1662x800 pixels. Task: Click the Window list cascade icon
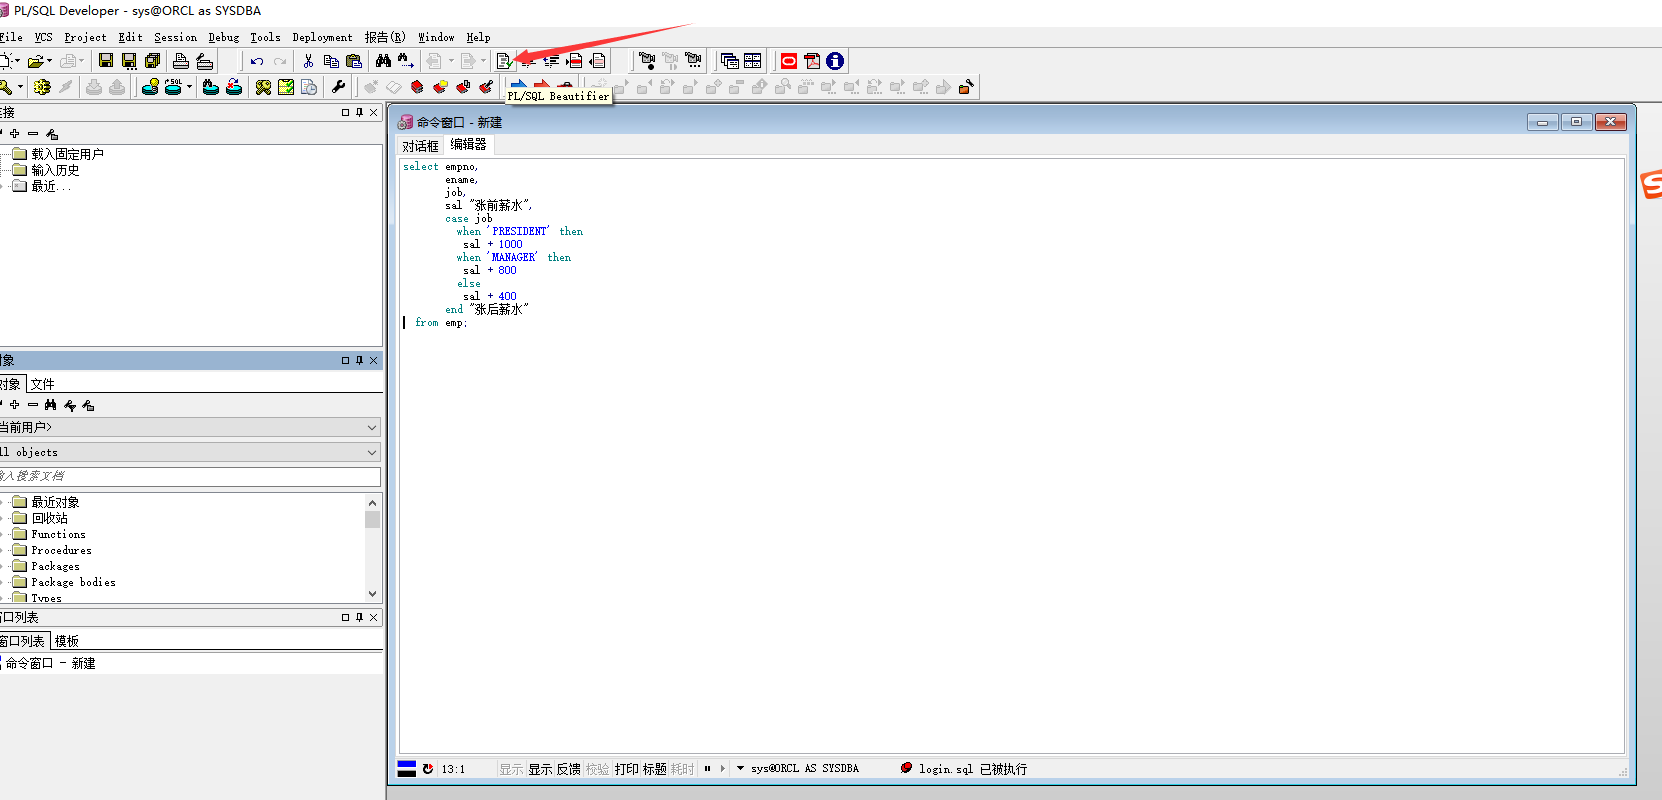point(730,61)
